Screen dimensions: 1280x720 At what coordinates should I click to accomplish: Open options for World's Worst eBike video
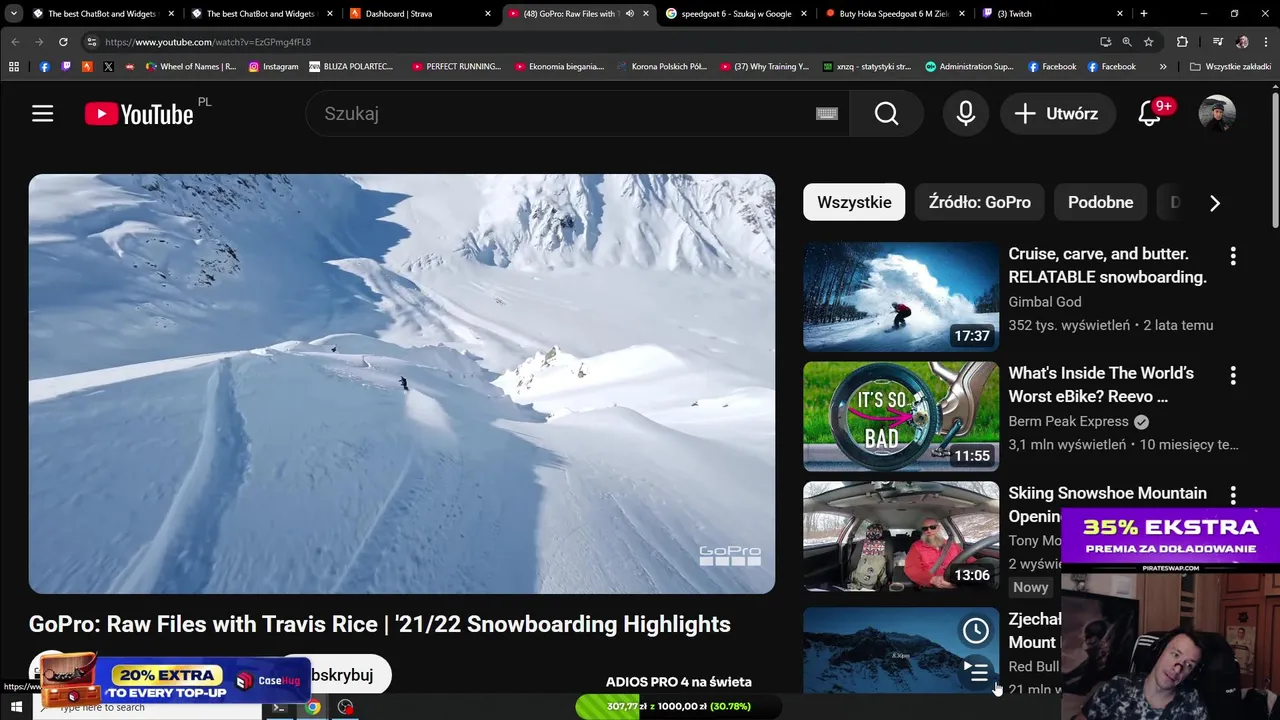[1233, 375]
